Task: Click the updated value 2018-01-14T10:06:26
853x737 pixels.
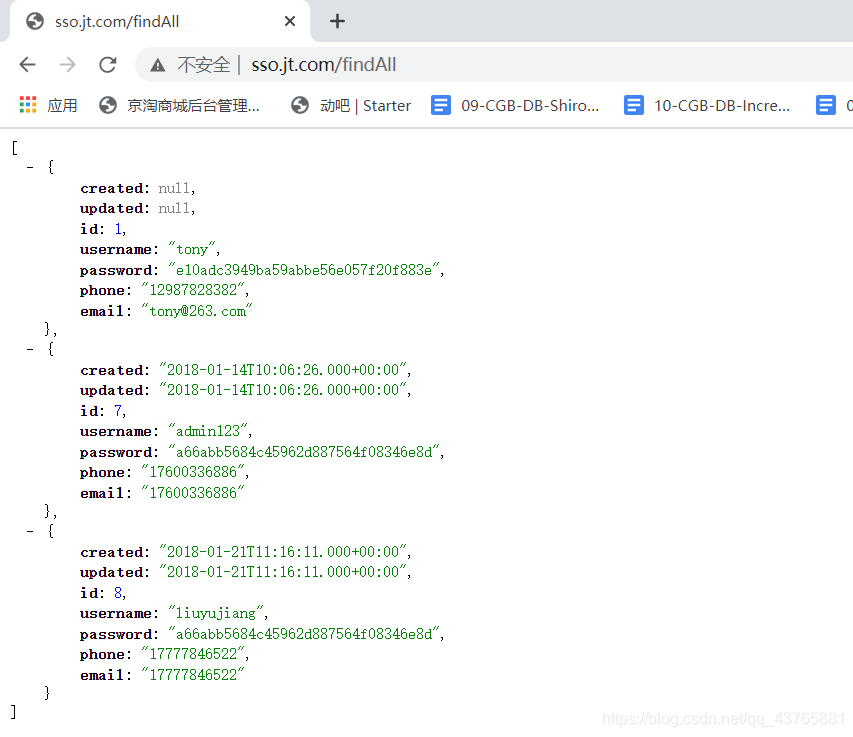Action: tap(283, 390)
